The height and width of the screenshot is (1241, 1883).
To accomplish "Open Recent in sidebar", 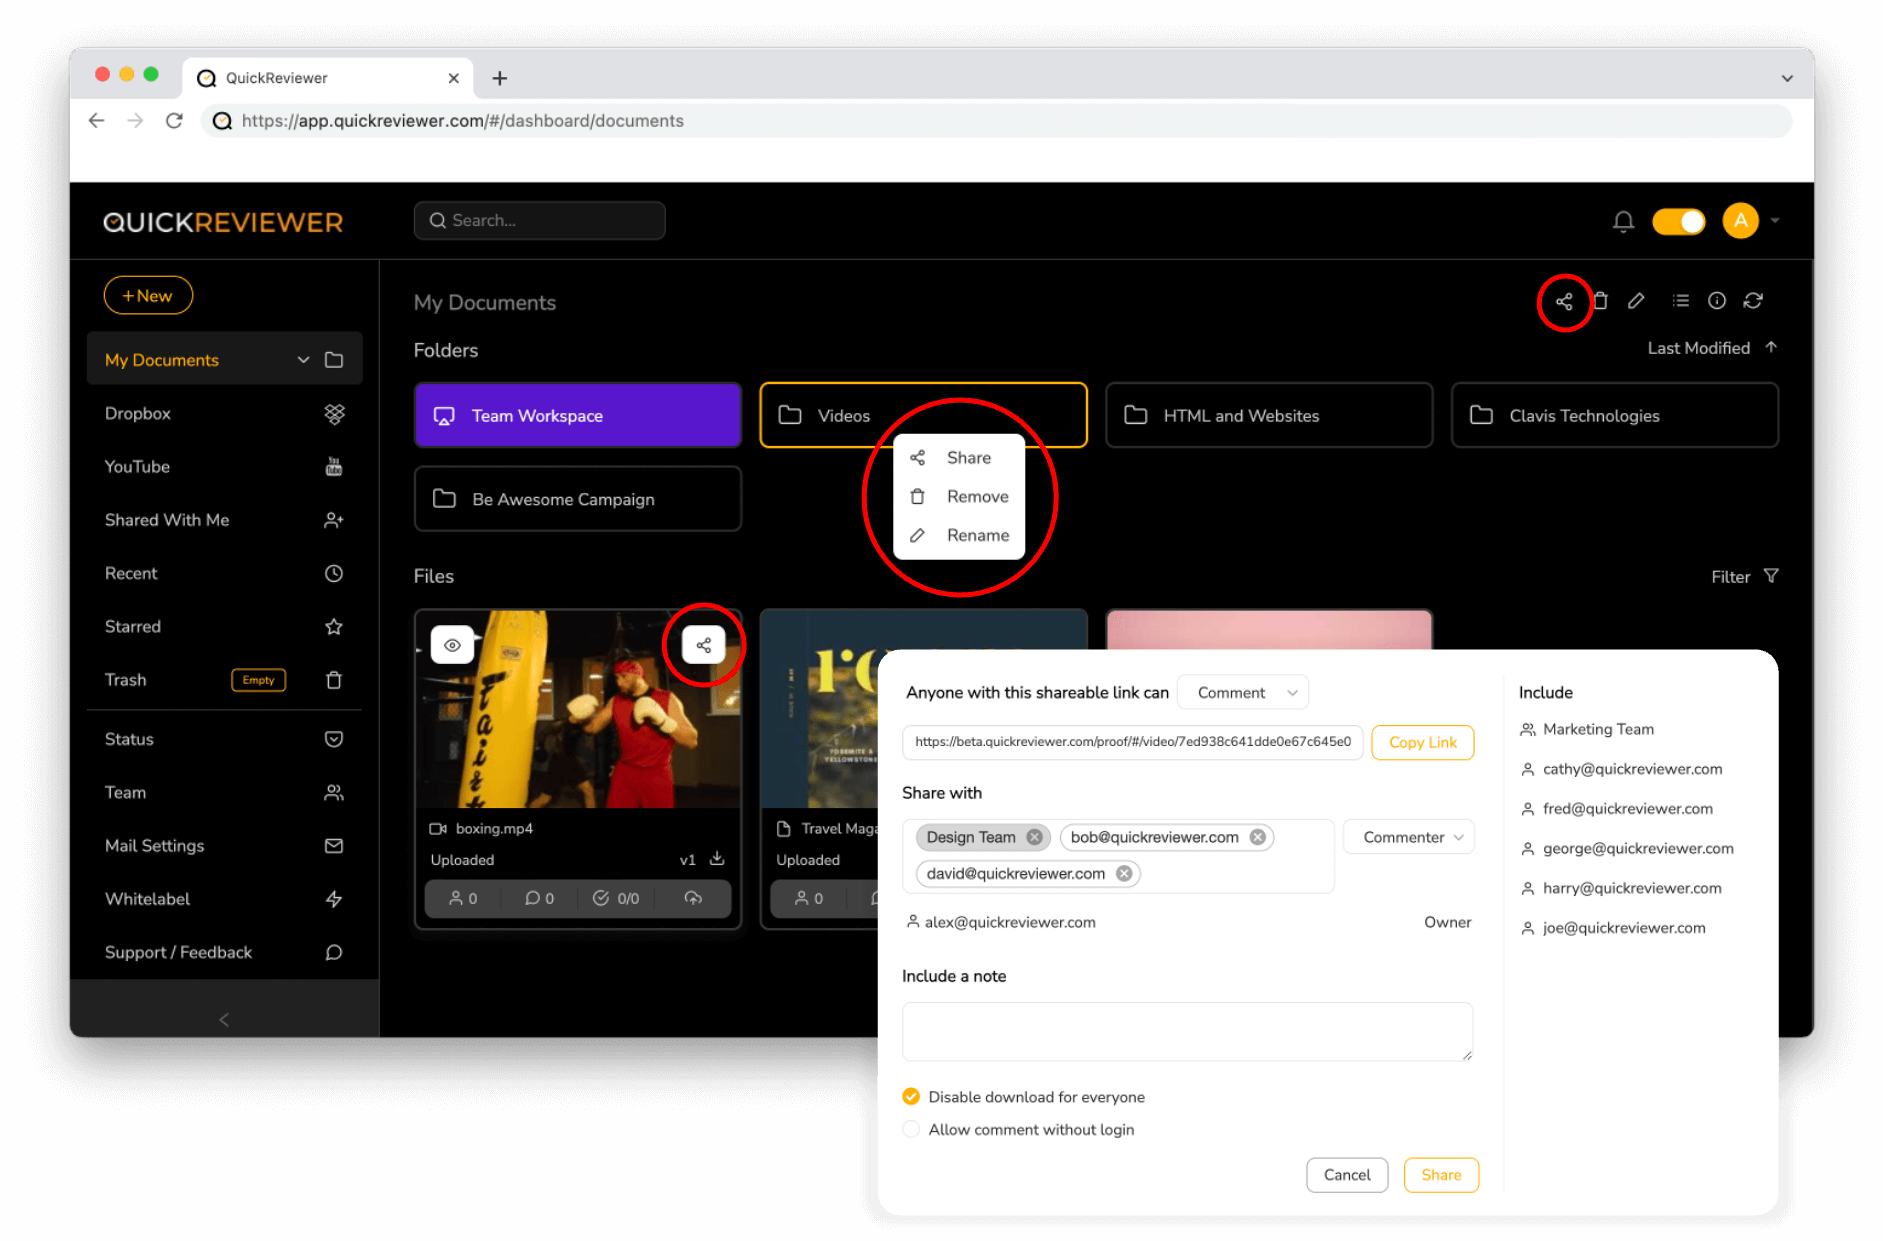I will tap(224, 574).
